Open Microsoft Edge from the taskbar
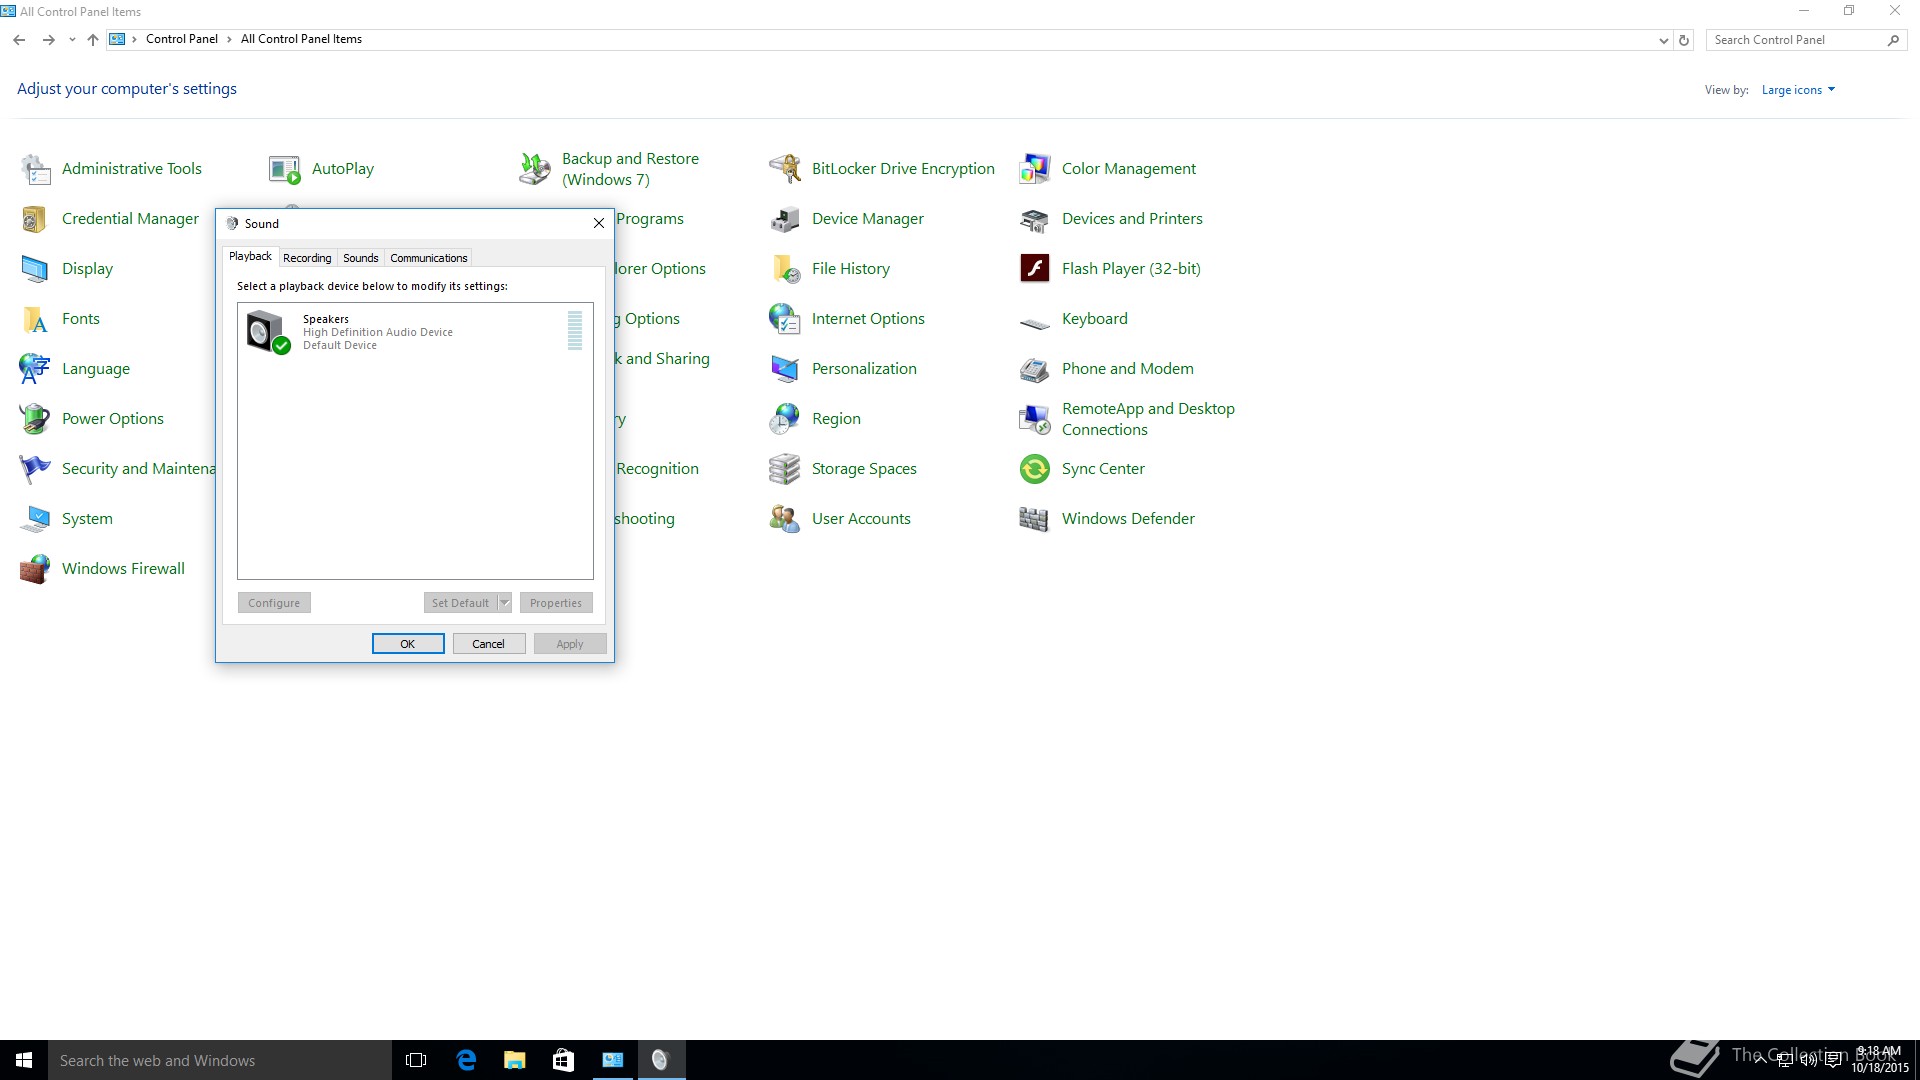The height and width of the screenshot is (1080, 1920). [466, 1060]
